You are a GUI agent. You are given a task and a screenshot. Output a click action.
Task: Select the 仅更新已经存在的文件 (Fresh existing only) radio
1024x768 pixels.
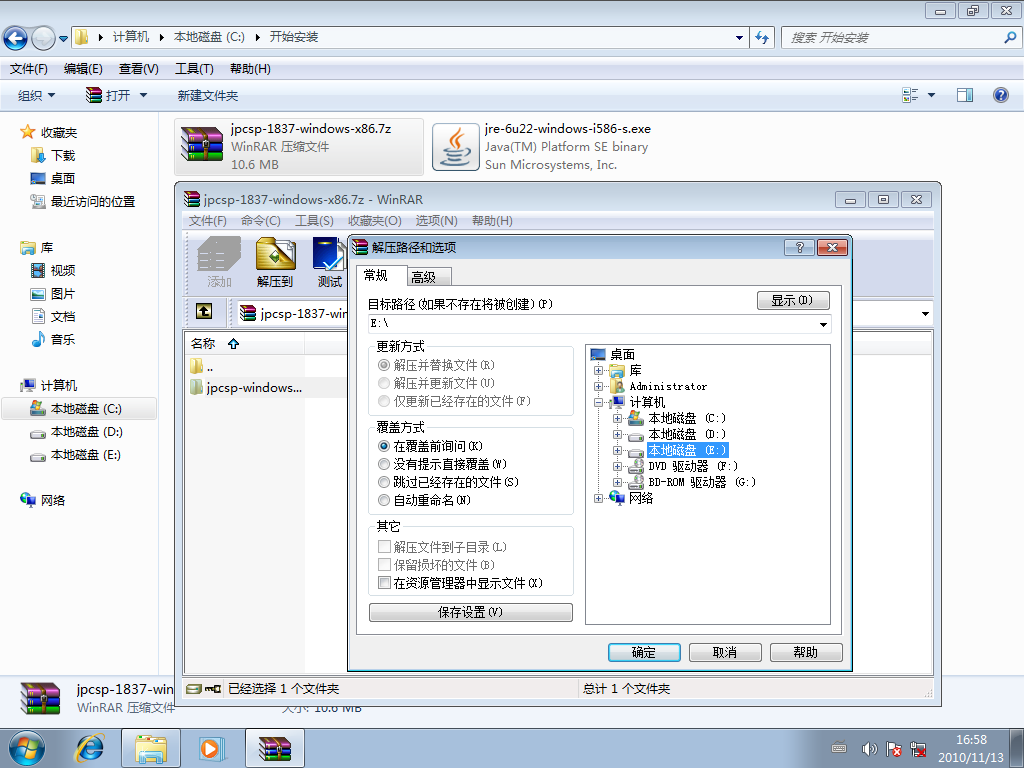384,401
